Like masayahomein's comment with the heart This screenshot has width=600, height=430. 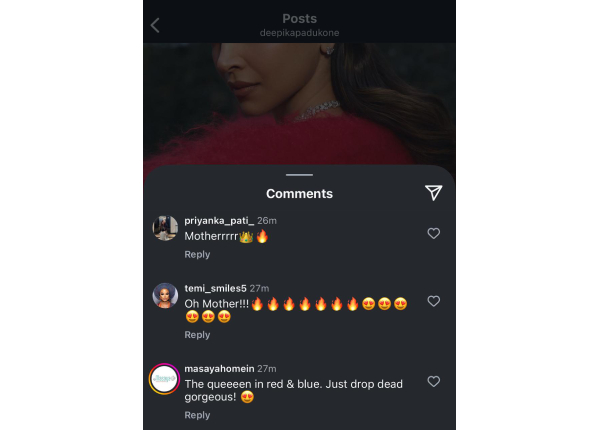click(x=433, y=381)
